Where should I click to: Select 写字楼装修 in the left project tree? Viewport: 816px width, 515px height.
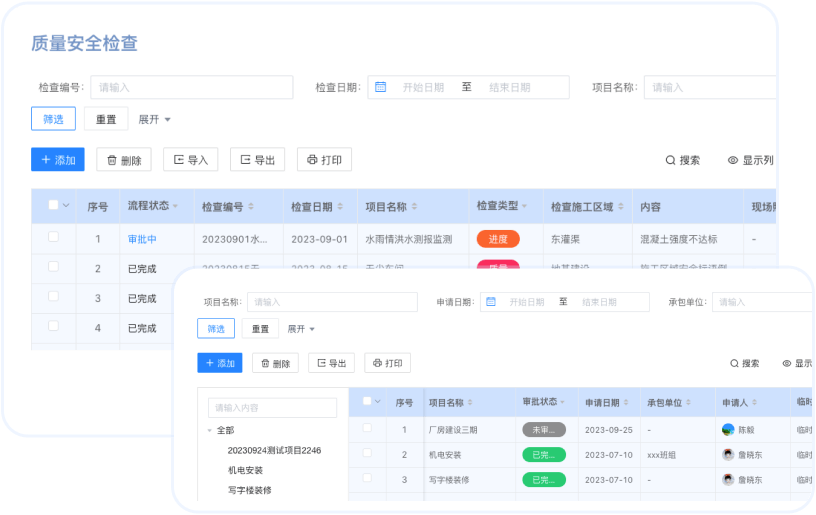249,490
